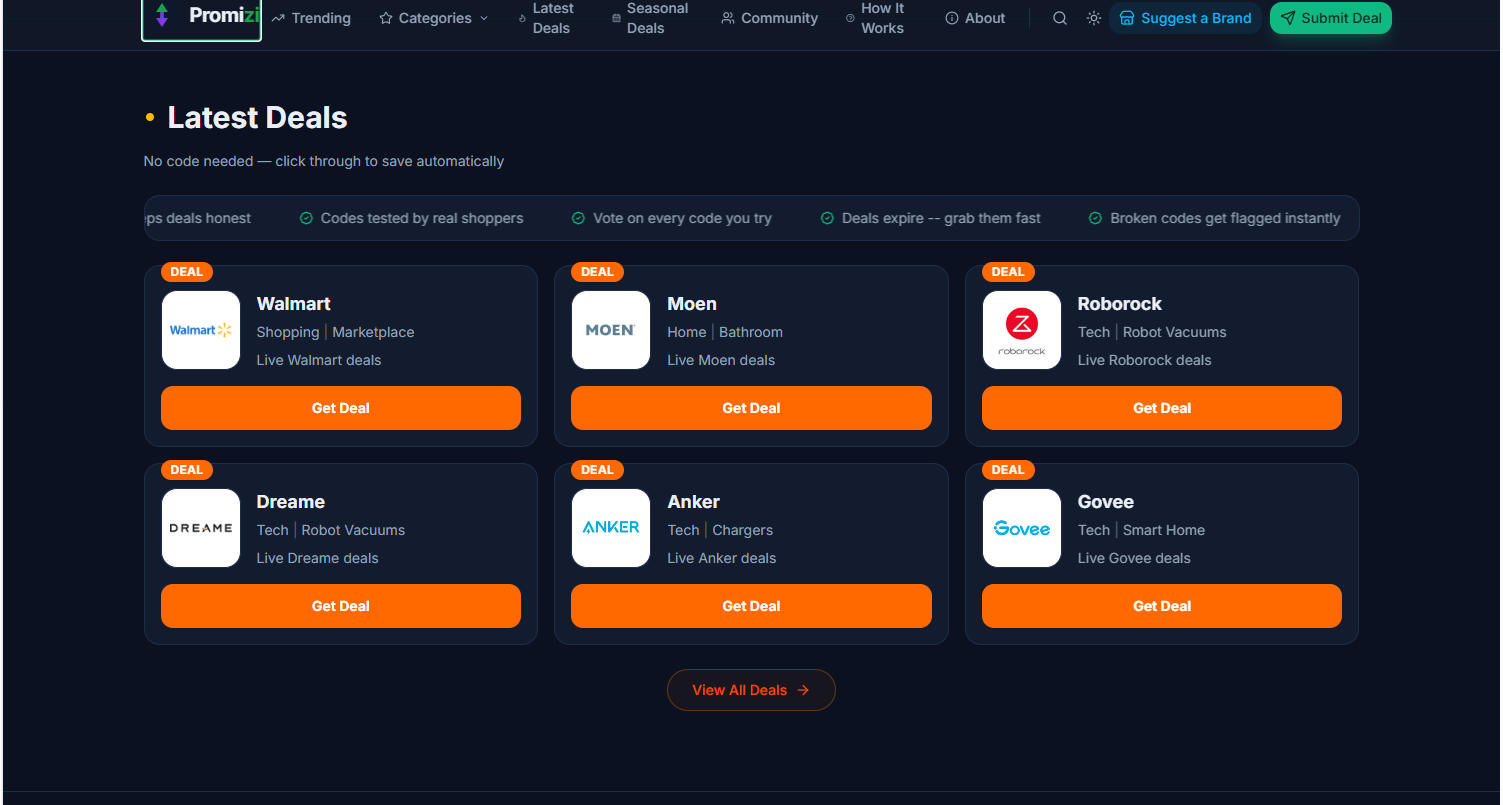Open the Trending nav item

(311, 18)
